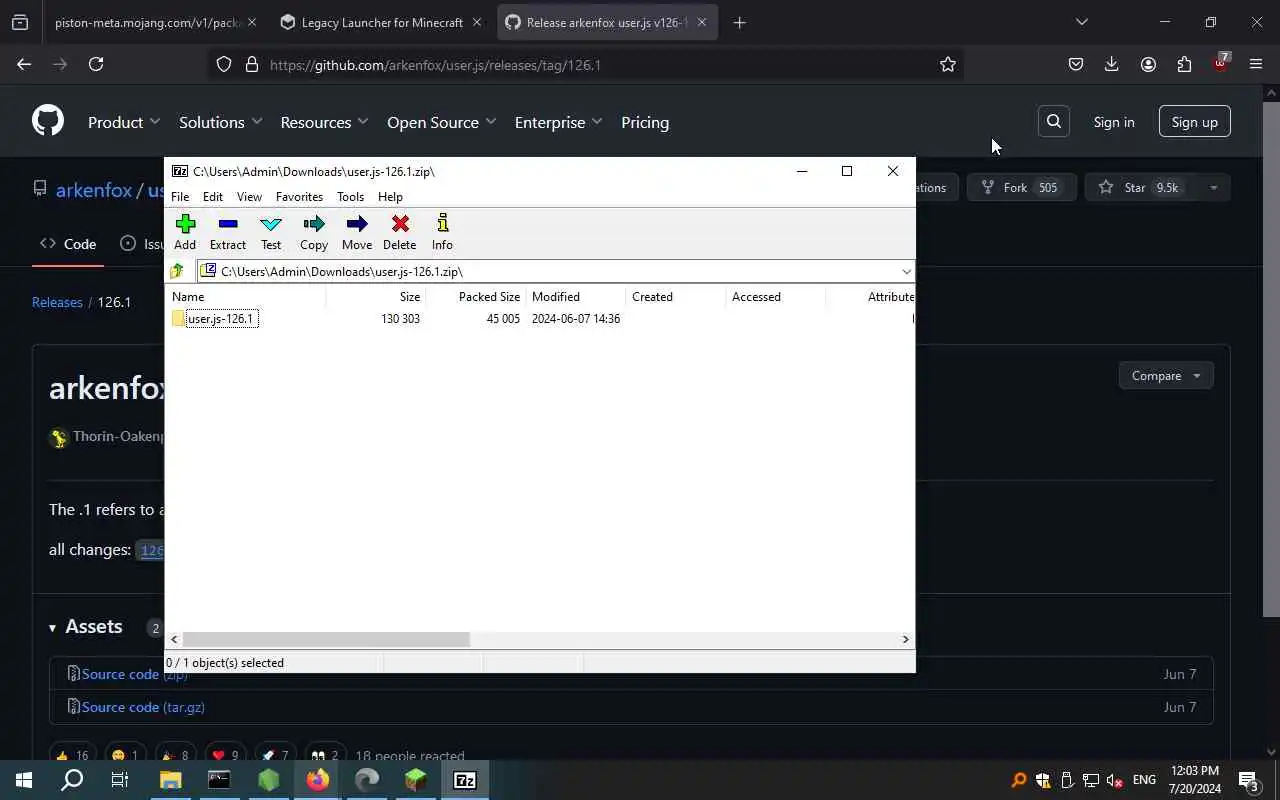Click the Firefox account icon

[1148, 64]
